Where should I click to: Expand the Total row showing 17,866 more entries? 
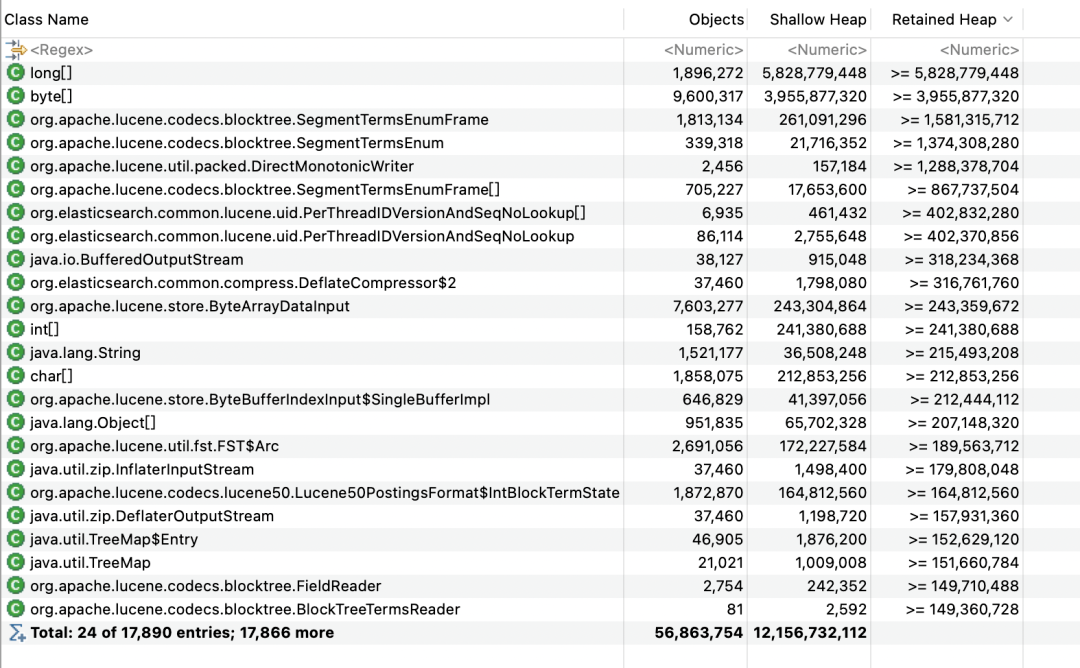coord(182,632)
